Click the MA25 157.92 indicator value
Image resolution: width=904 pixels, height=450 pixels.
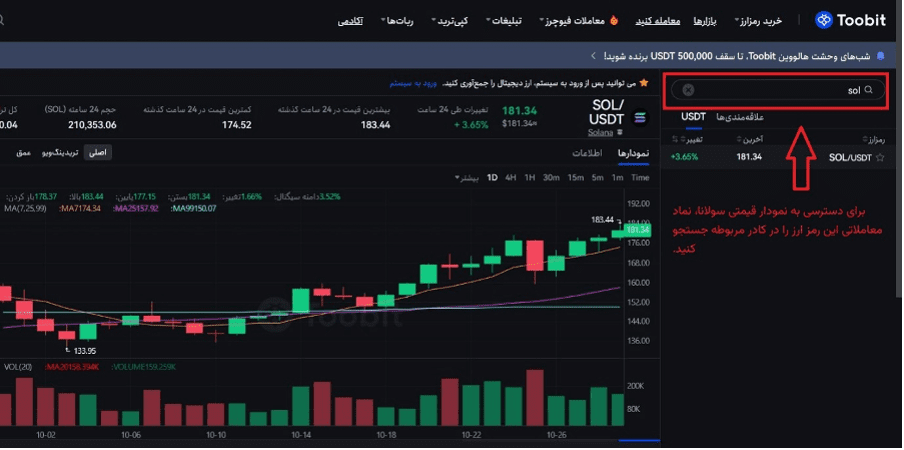(136, 208)
